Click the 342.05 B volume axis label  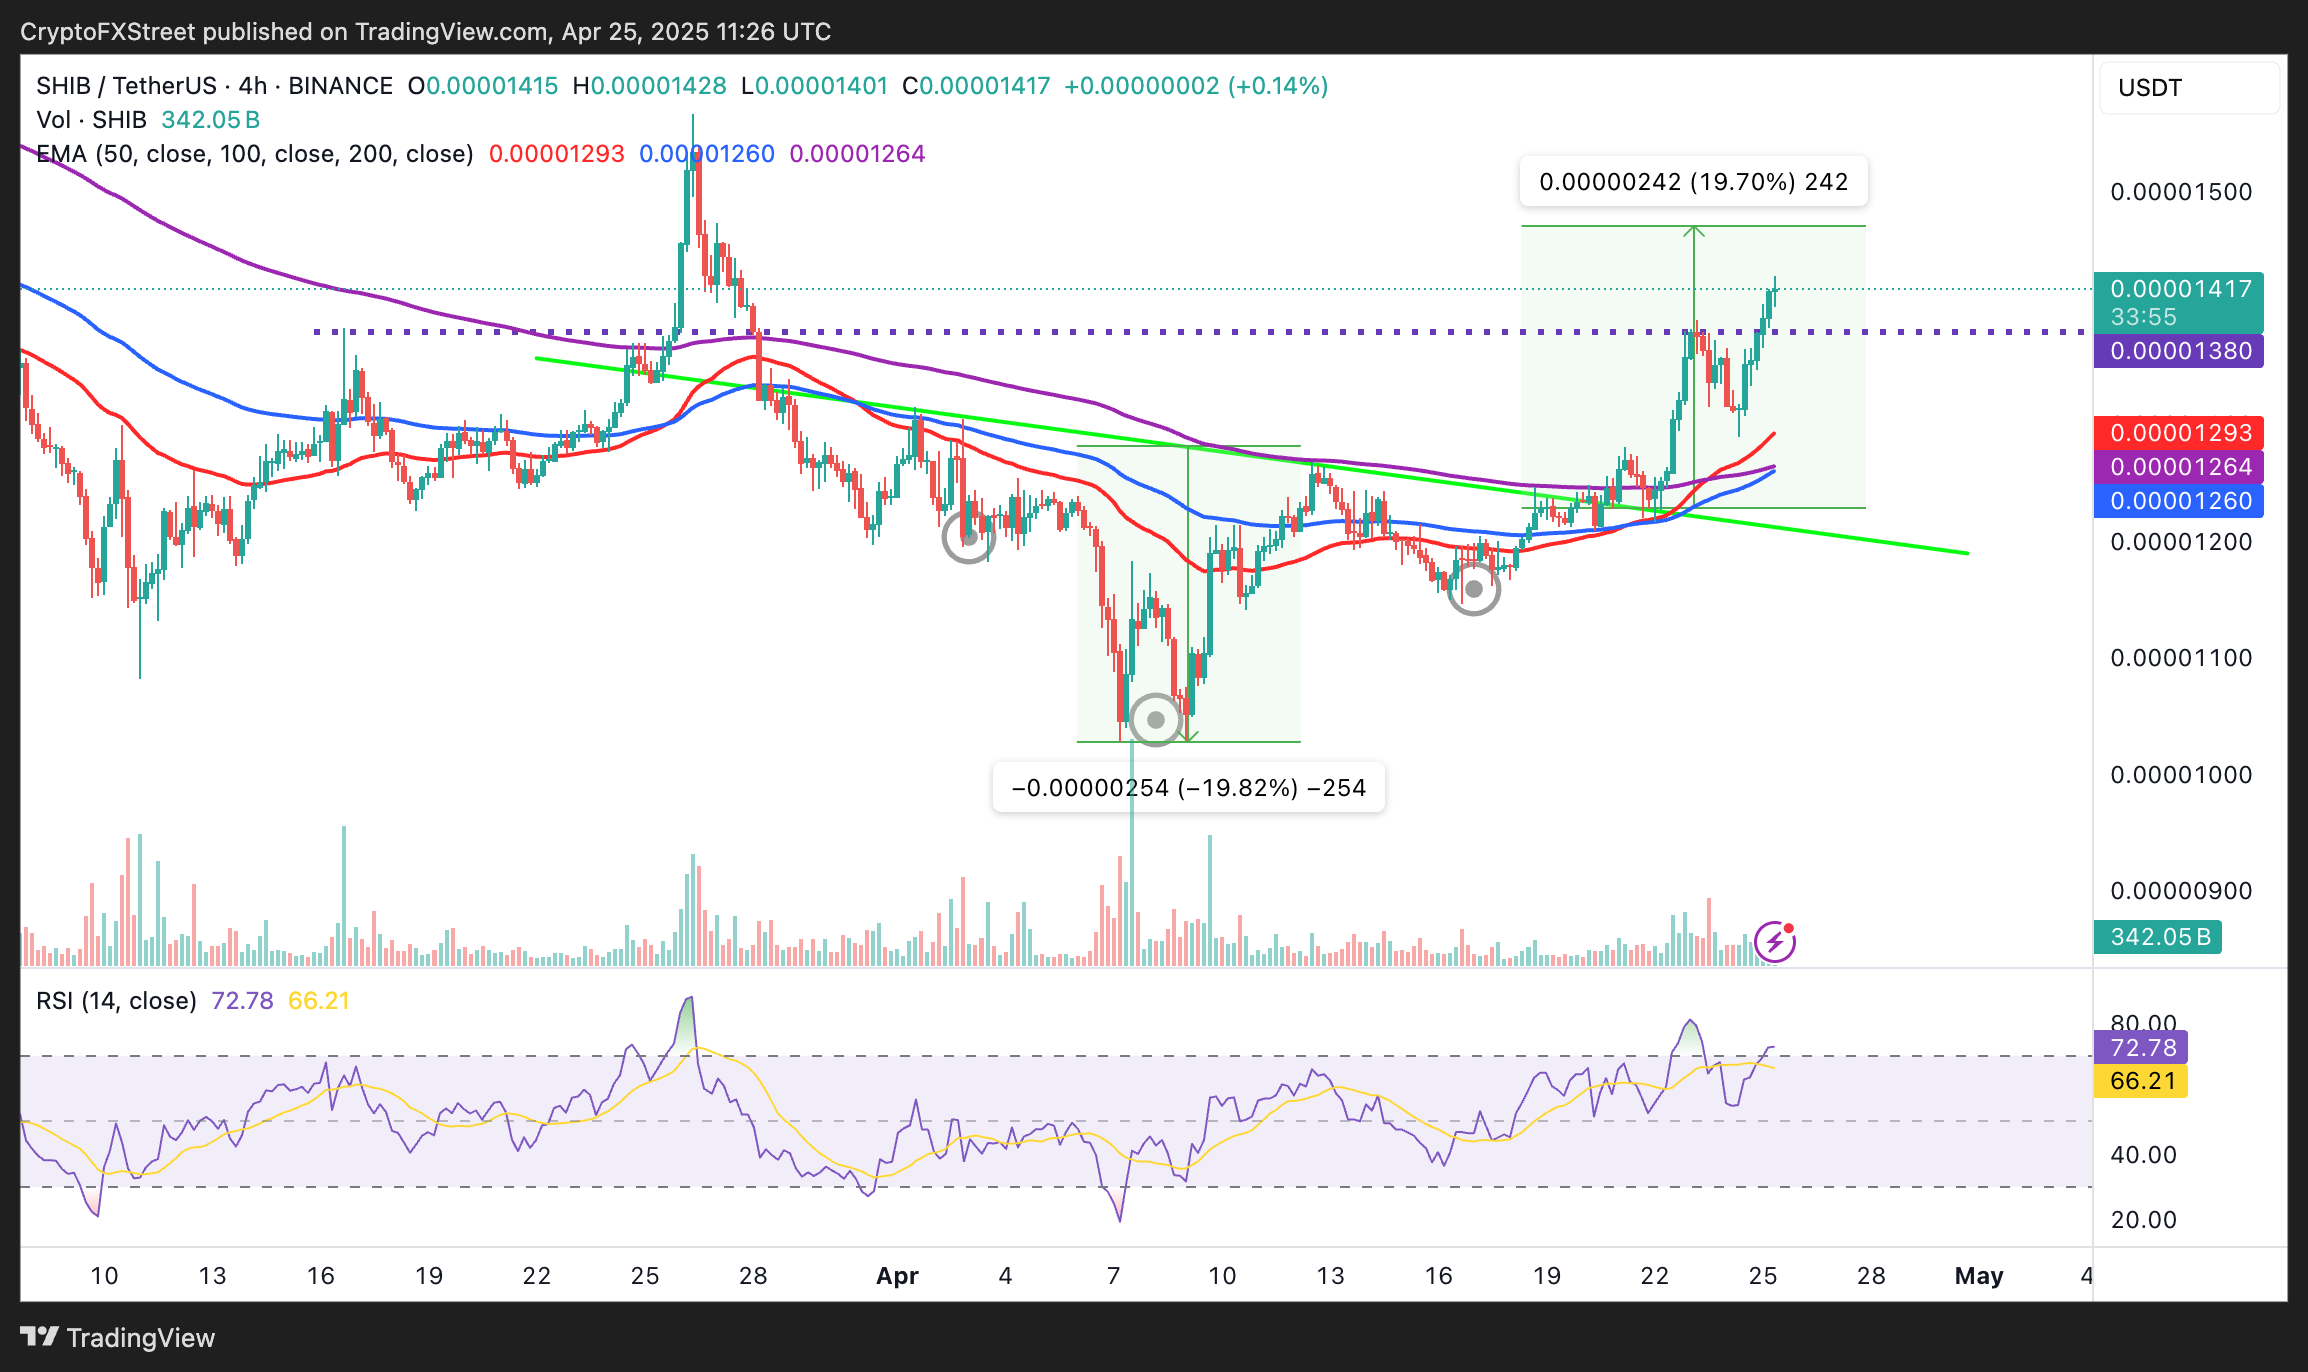pyautogui.click(x=2158, y=937)
